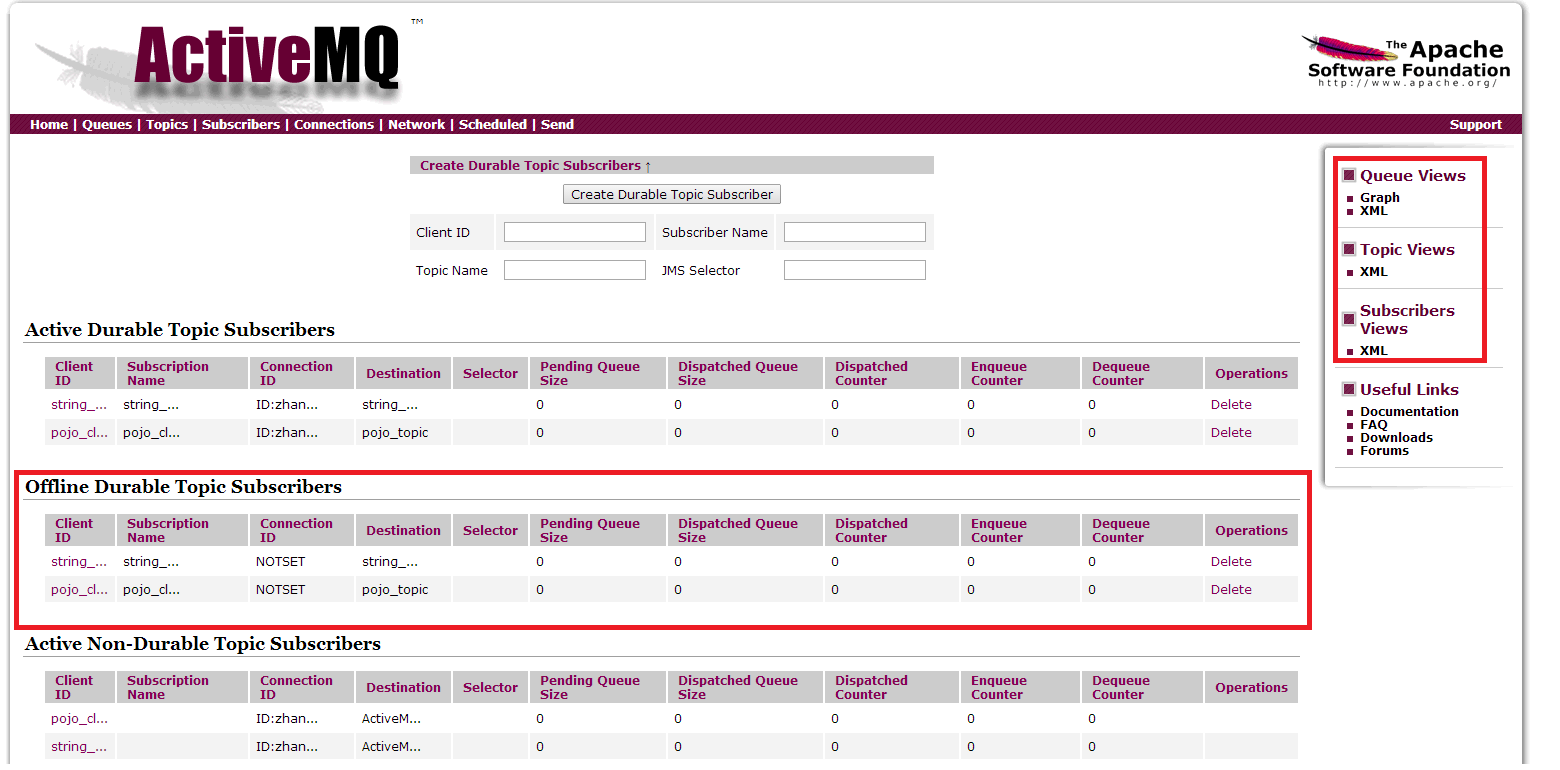This screenshot has height=770, width=1560.
Task: Open the string_ client ID in Active Non-Durable table
Action: (79, 747)
